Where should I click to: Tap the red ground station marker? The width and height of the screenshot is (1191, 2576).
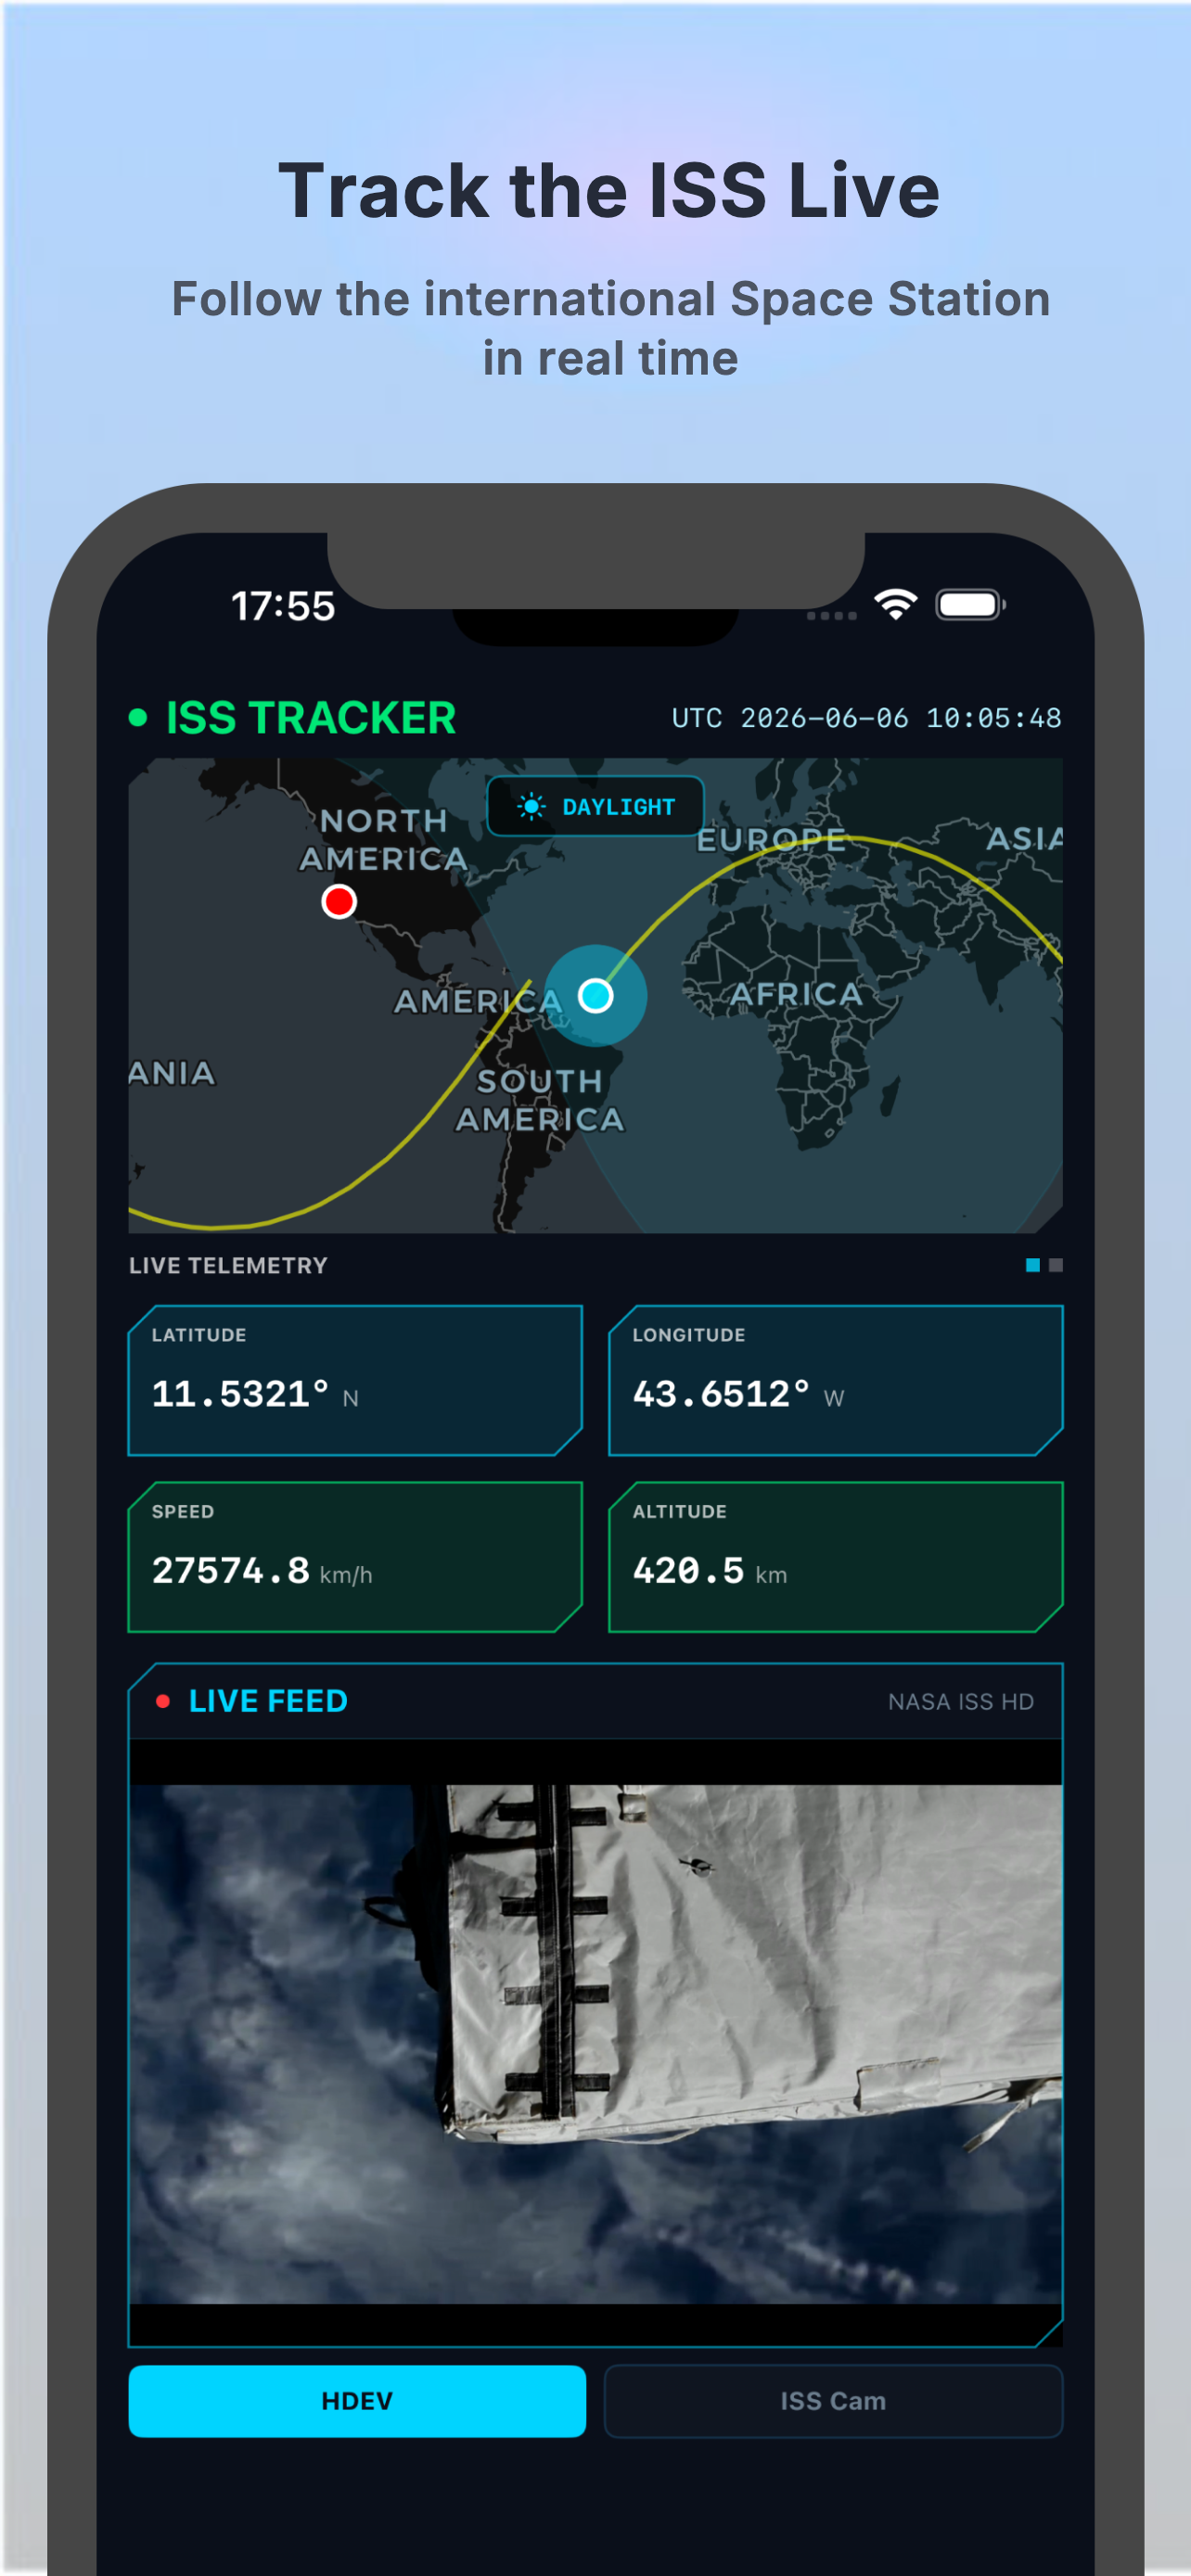click(339, 901)
